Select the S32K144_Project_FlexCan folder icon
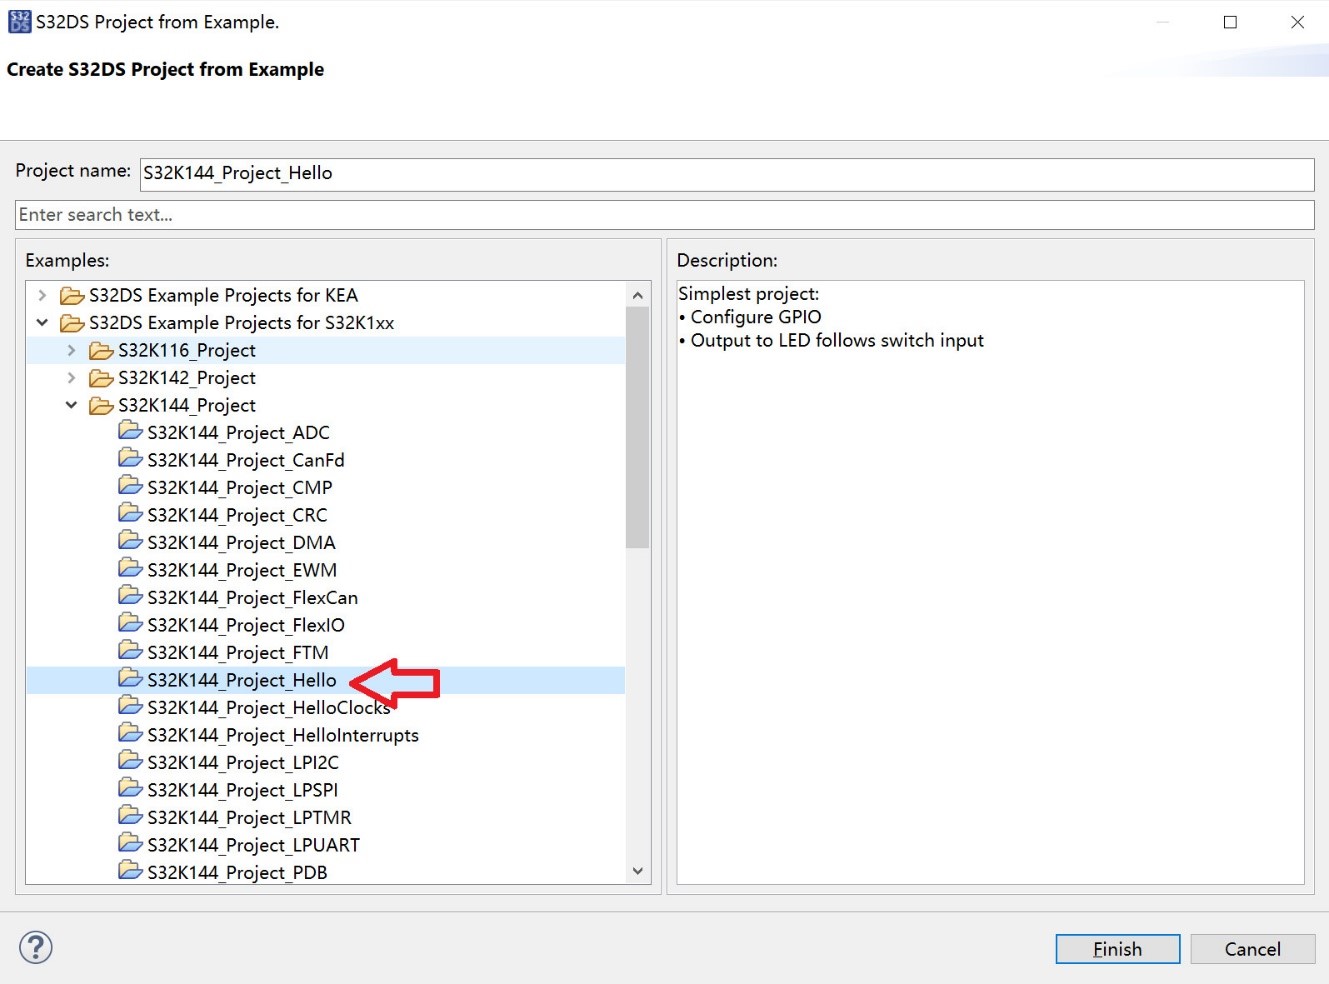1329x984 pixels. click(x=130, y=596)
